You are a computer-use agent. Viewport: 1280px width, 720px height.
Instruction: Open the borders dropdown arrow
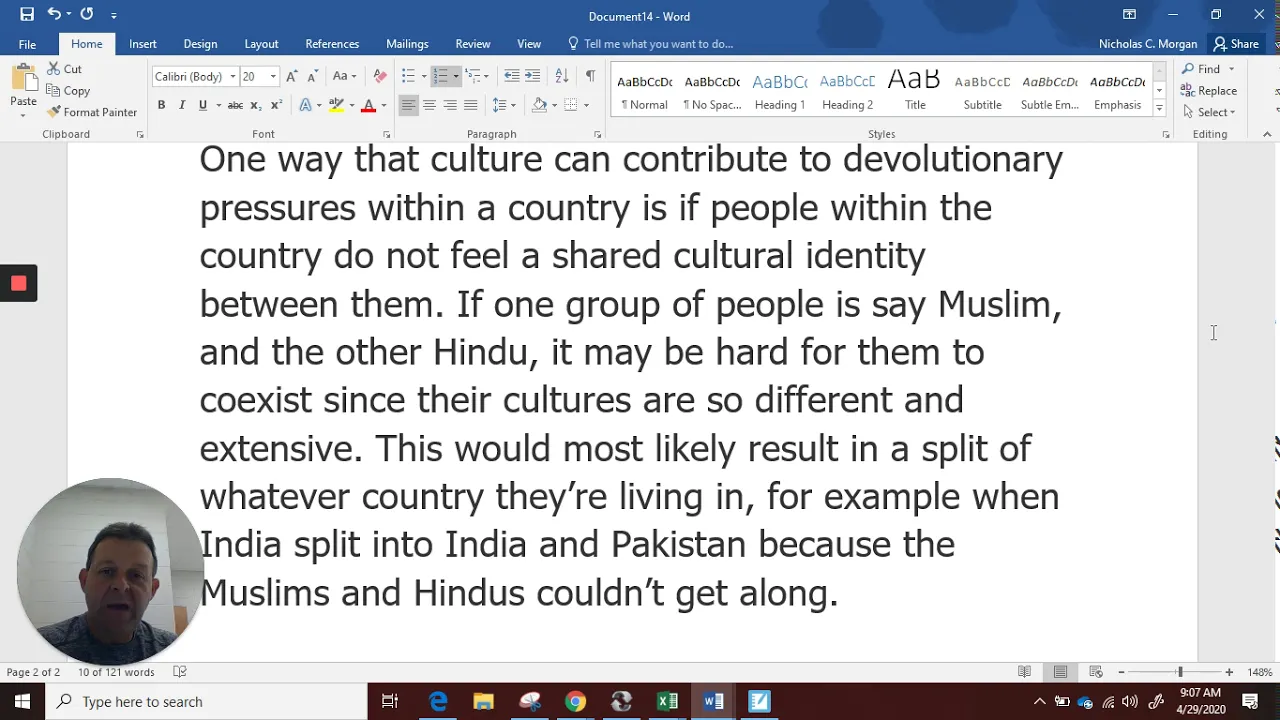(586, 105)
